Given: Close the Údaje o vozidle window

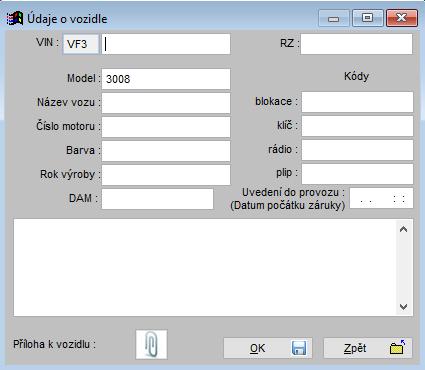Looking at the screenshot, I should [x=402, y=18].
